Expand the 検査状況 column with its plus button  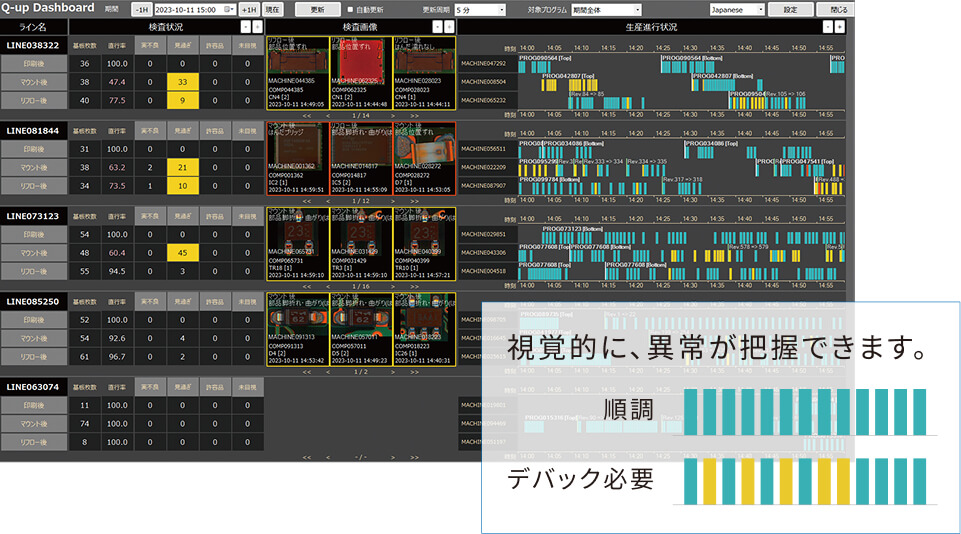(257, 27)
